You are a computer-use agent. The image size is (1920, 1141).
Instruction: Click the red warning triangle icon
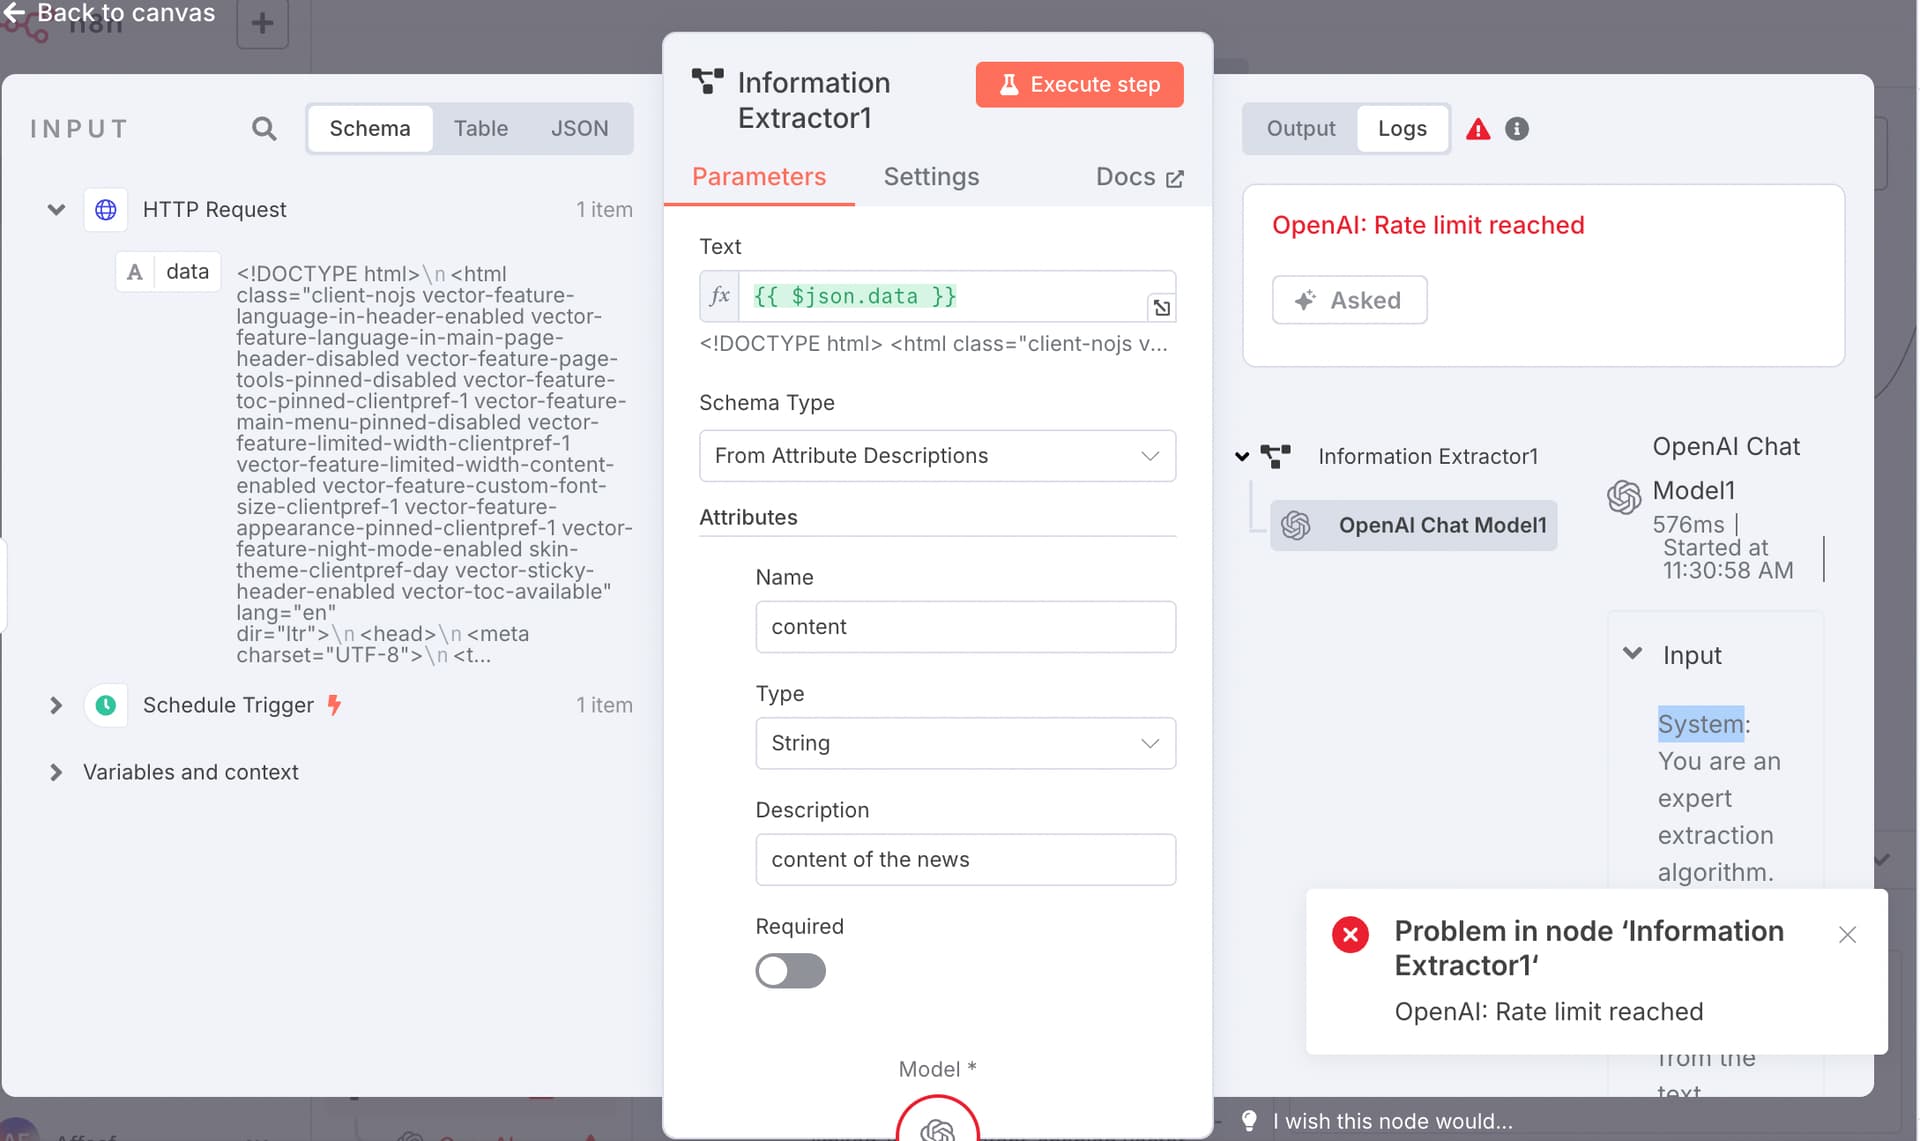(x=1478, y=129)
